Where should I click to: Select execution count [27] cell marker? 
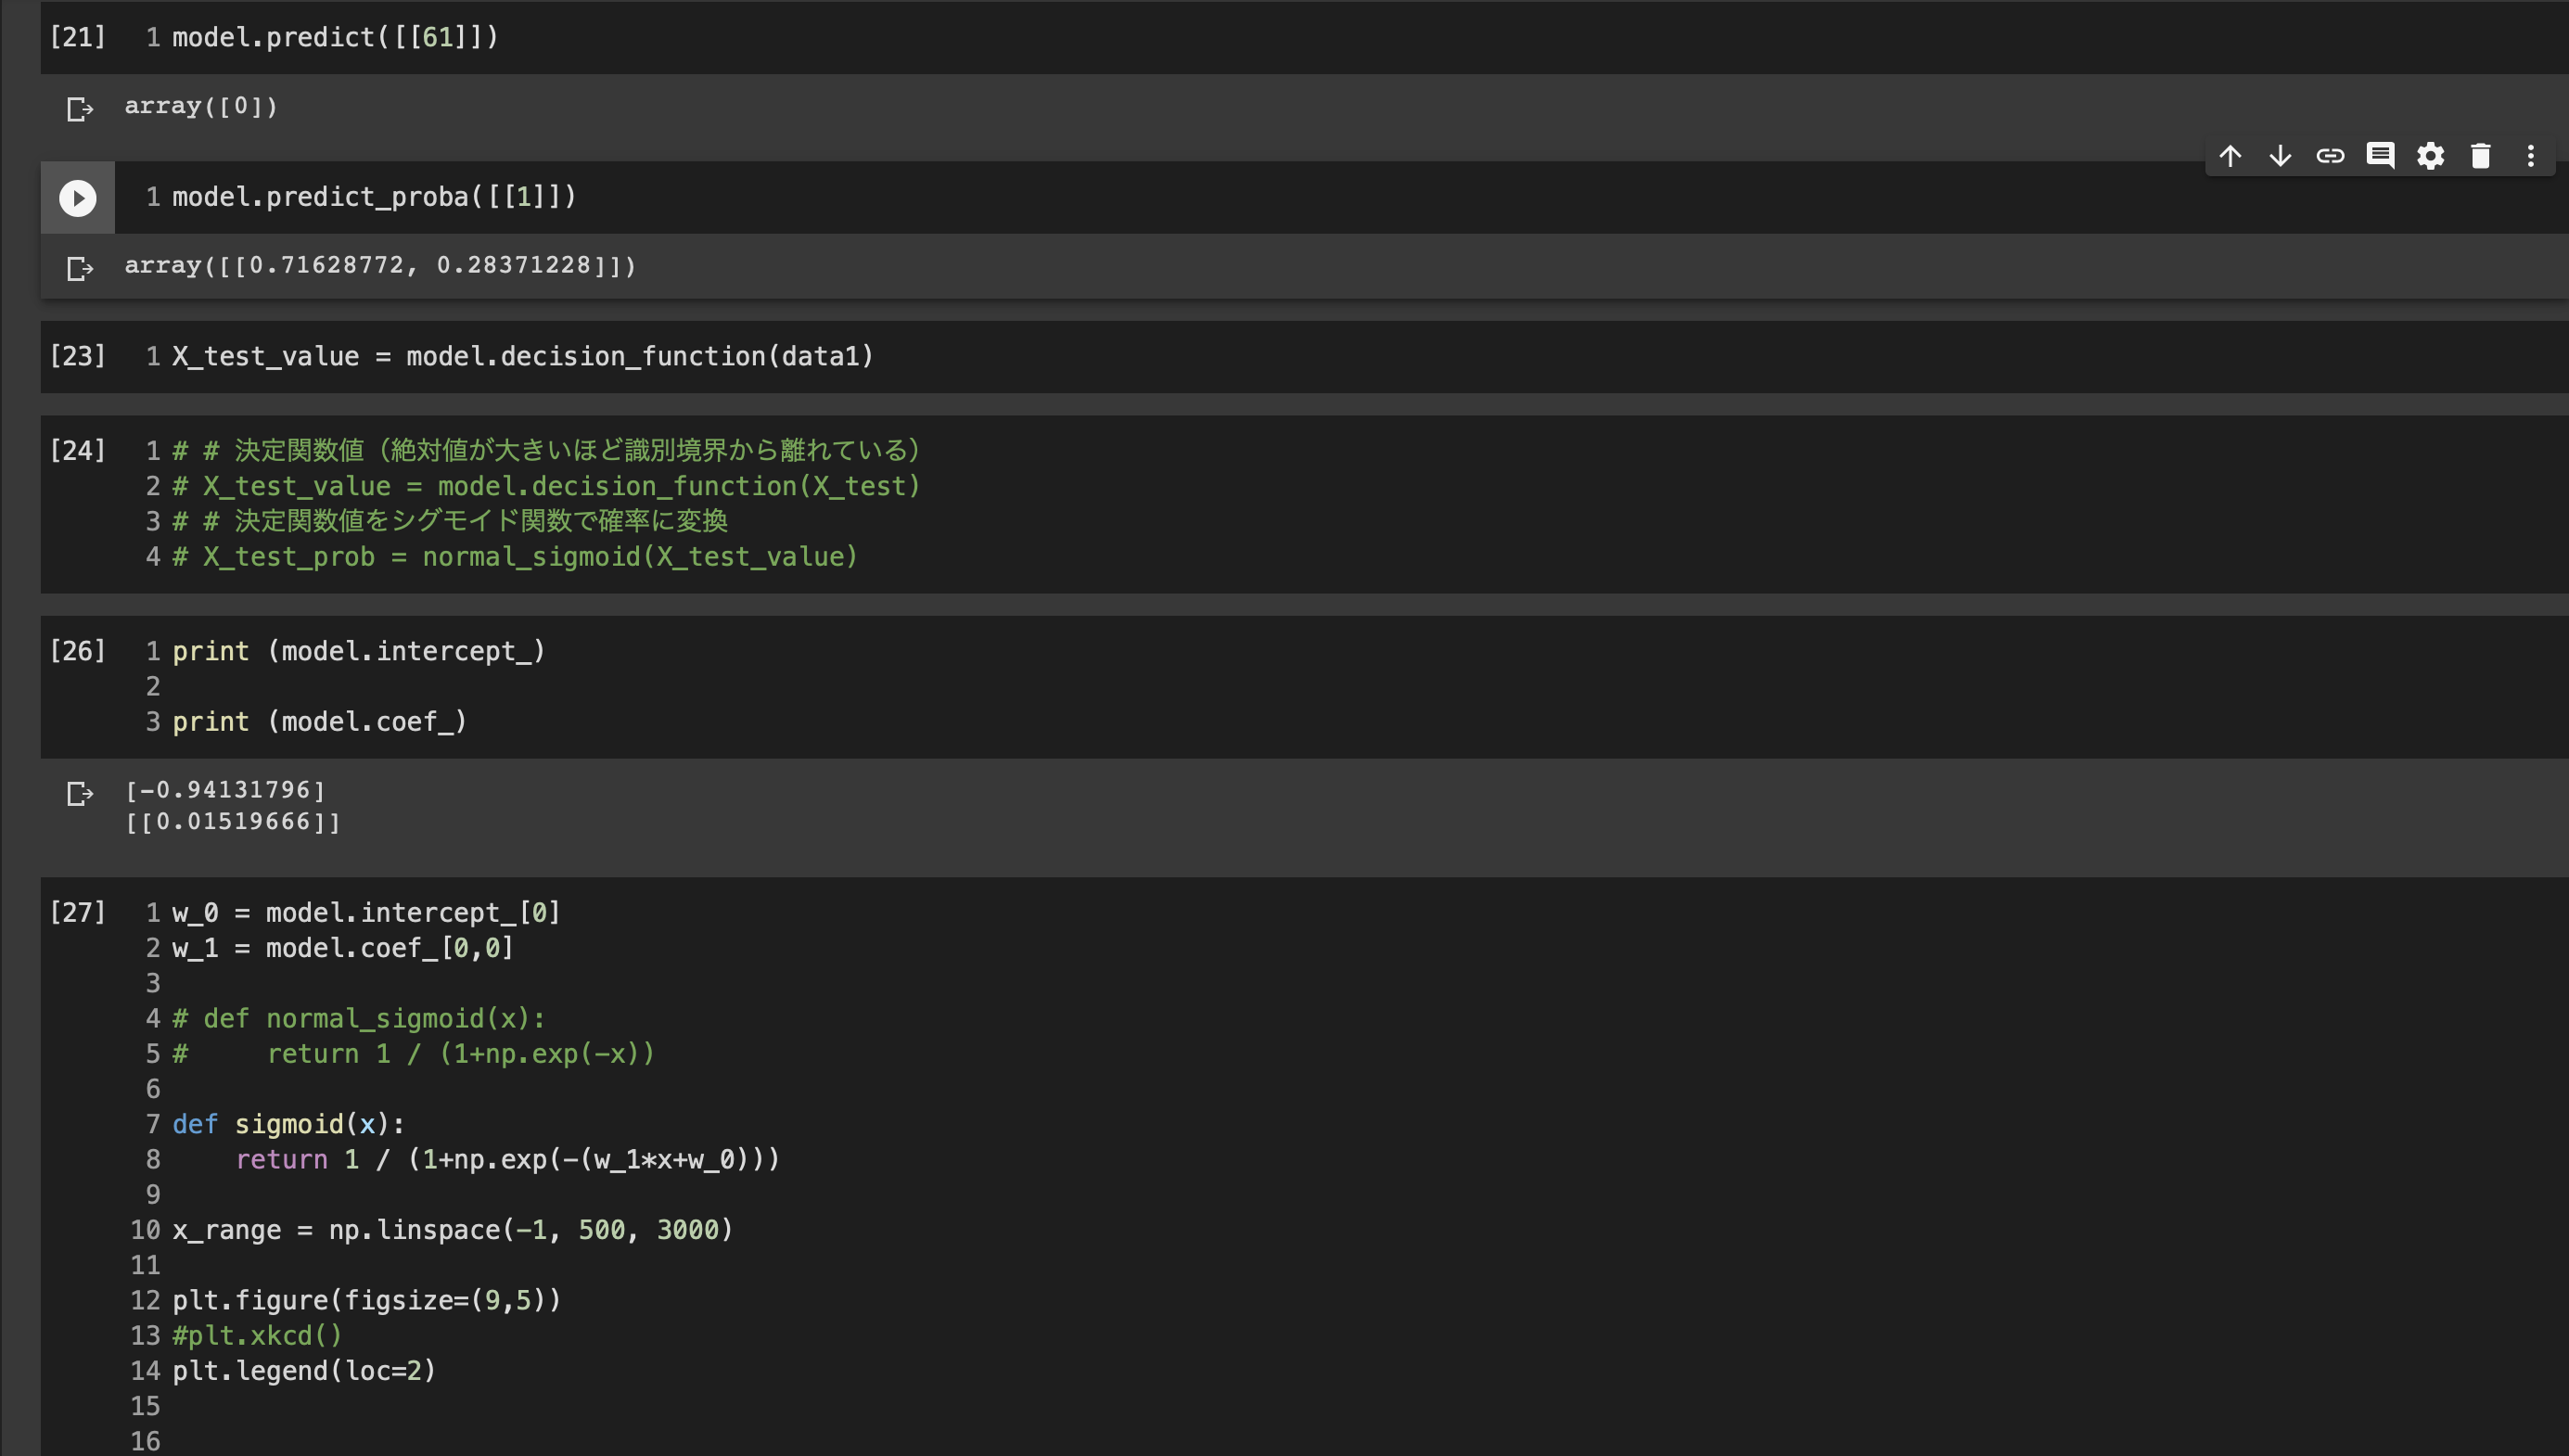tap(77, 913)
